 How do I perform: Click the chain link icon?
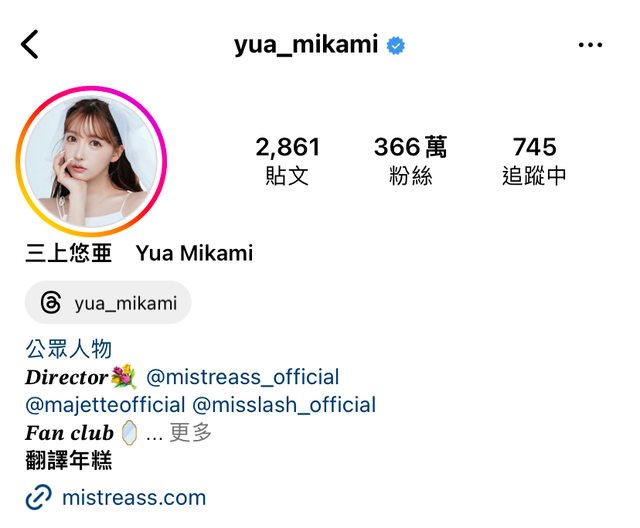coord(39,497)
